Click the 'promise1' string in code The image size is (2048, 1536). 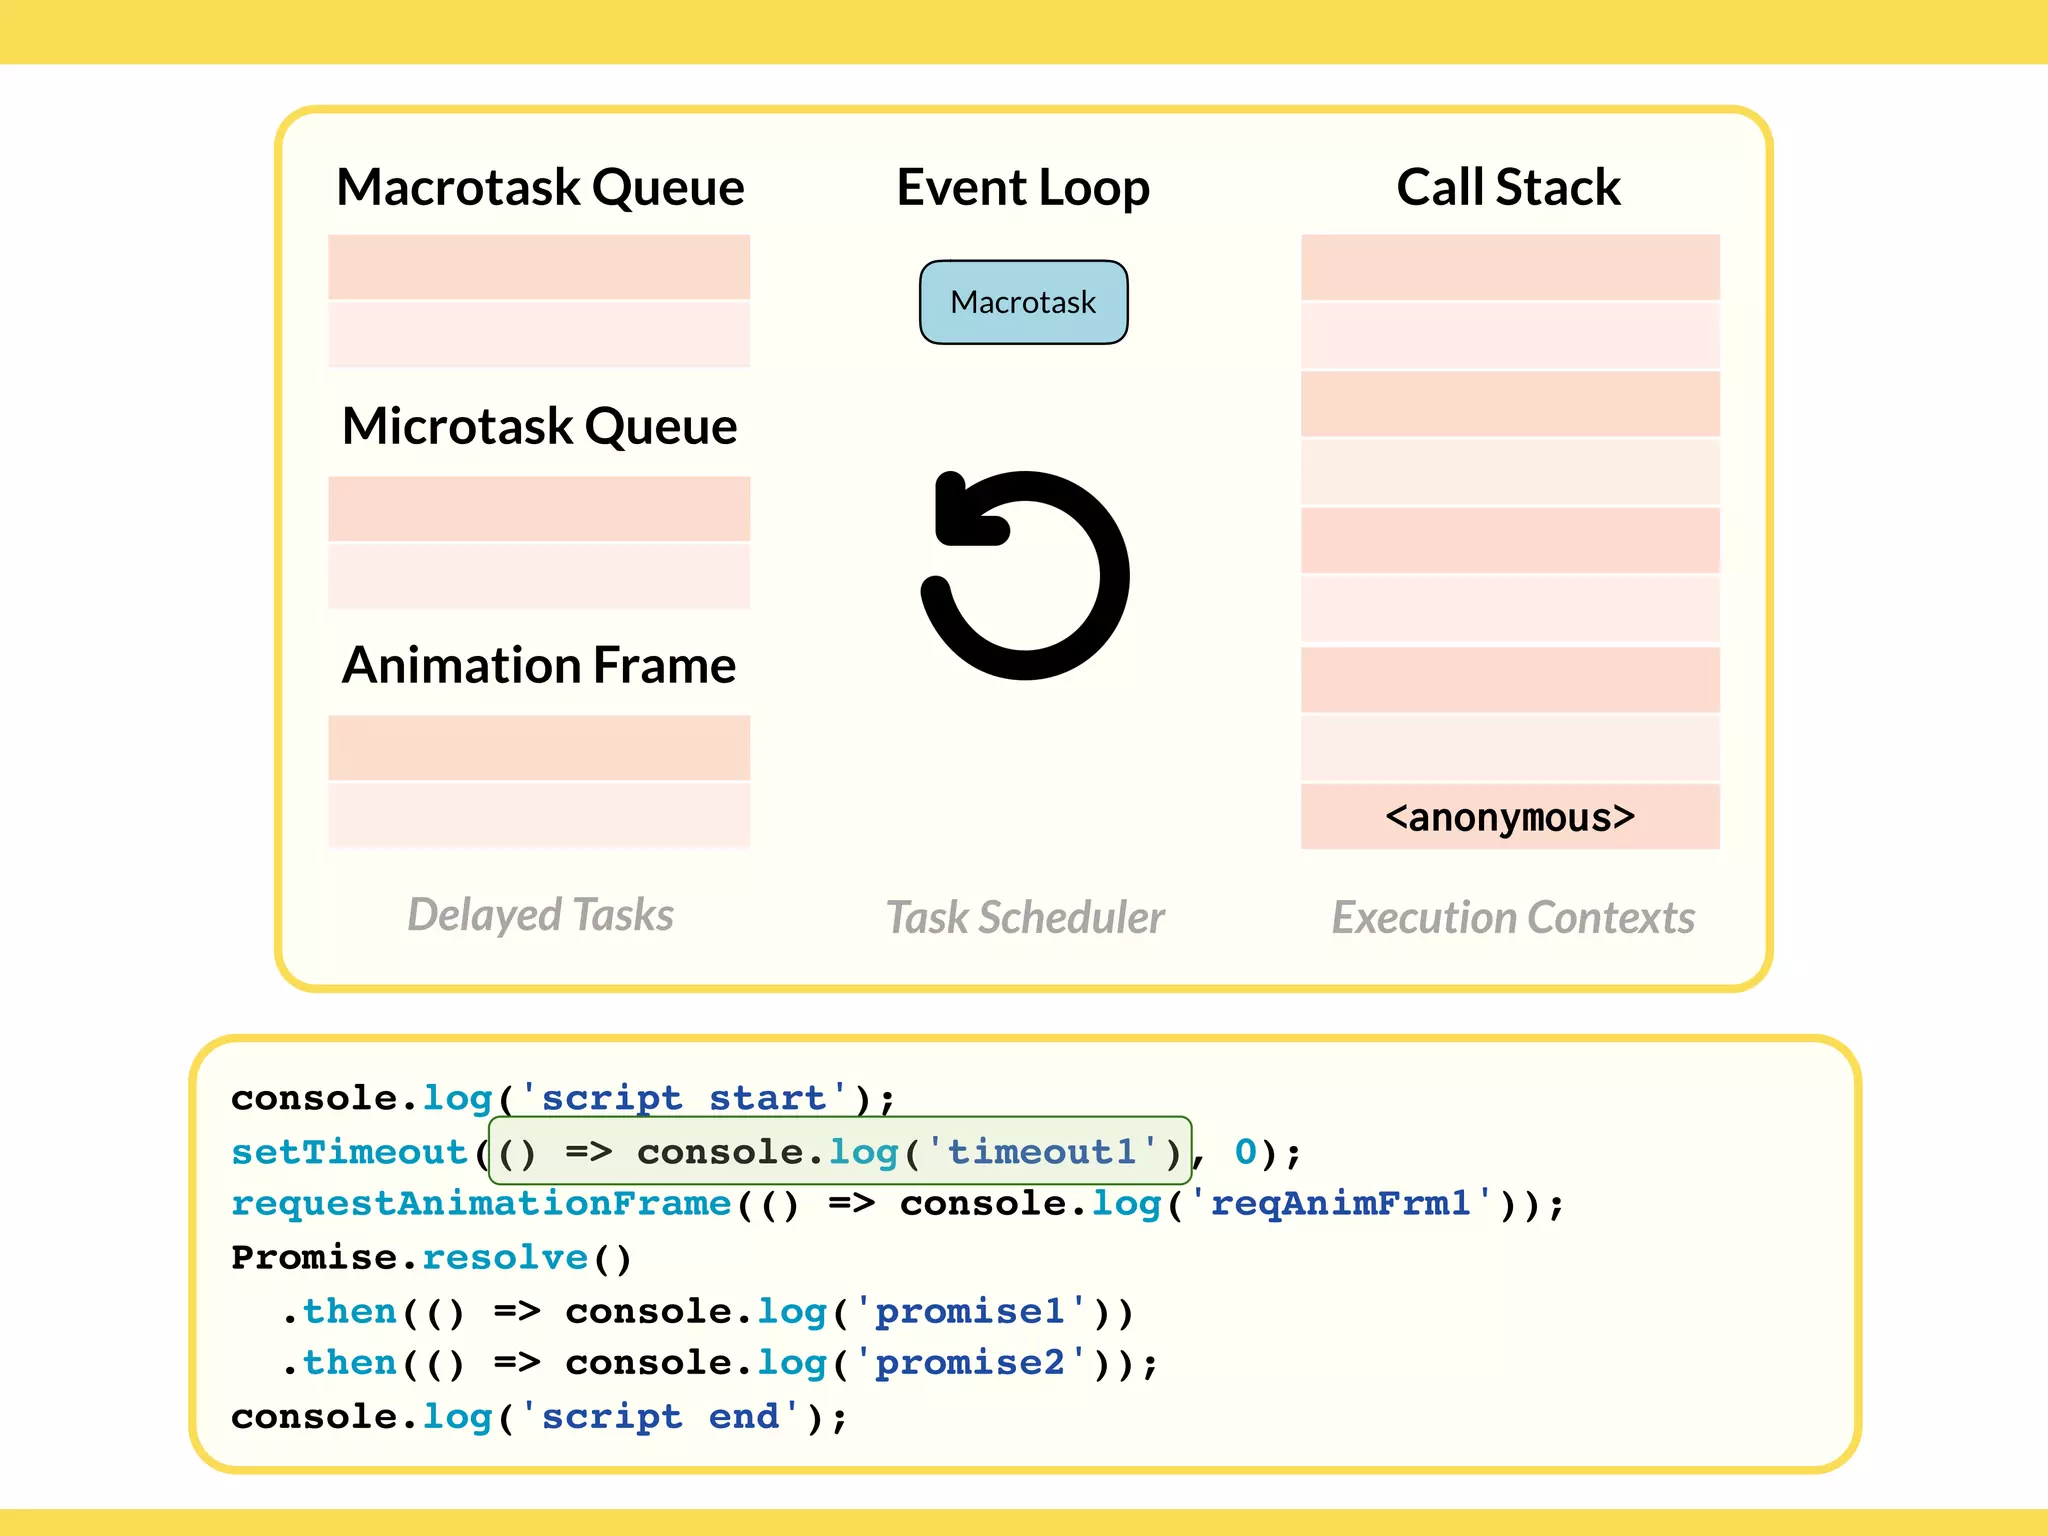pos(969,1311)
